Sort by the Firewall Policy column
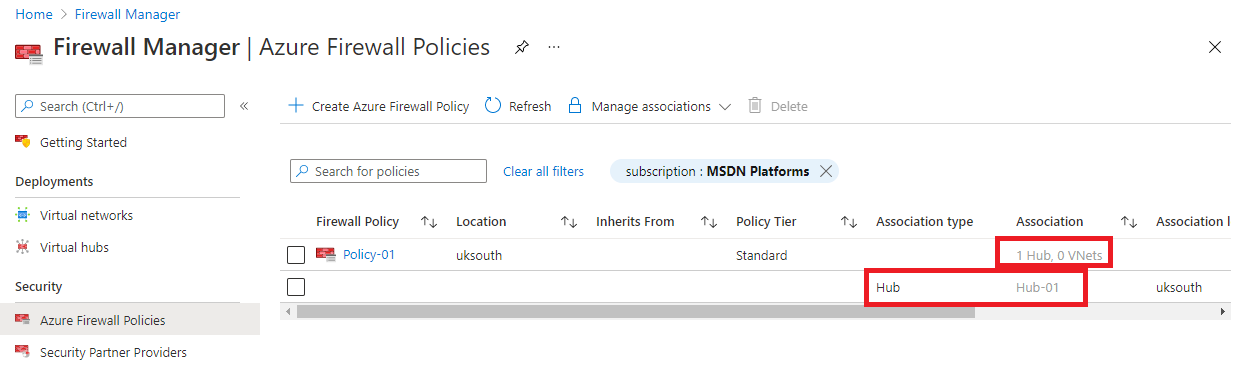This screenshot has height=379, width=1238. (x=429, y=222)
